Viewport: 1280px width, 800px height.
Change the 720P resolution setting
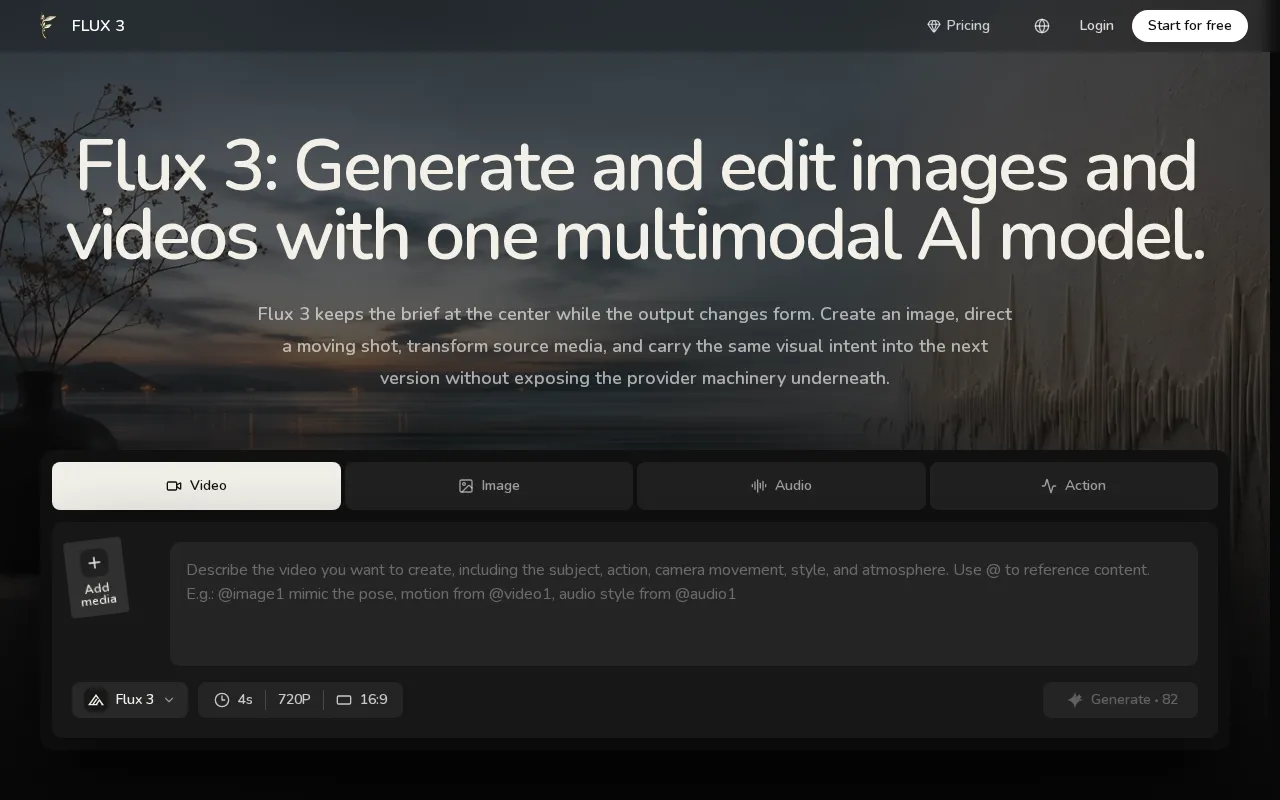(x=294, y=700)
